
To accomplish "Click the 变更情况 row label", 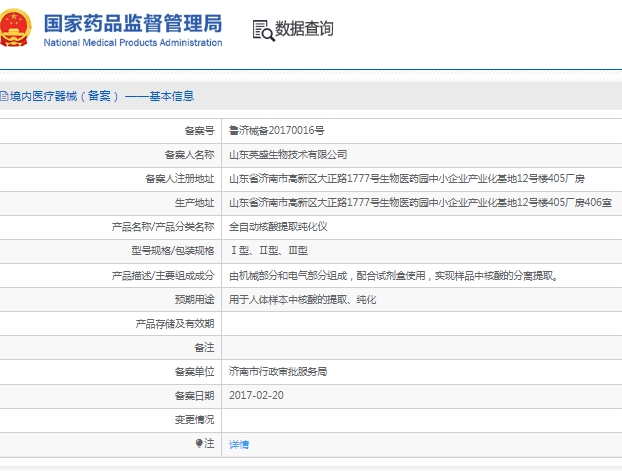I will [194, 419].
